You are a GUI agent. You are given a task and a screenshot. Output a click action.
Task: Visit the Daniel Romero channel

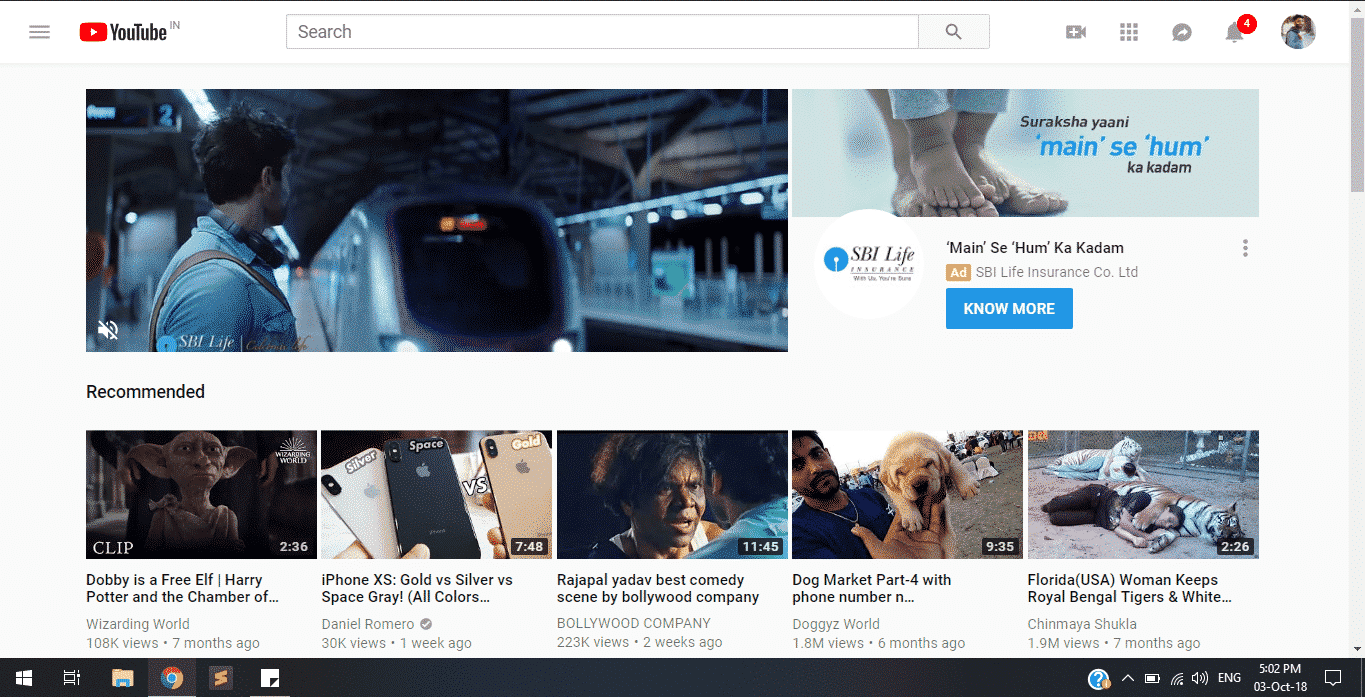(x=368, y=624)
